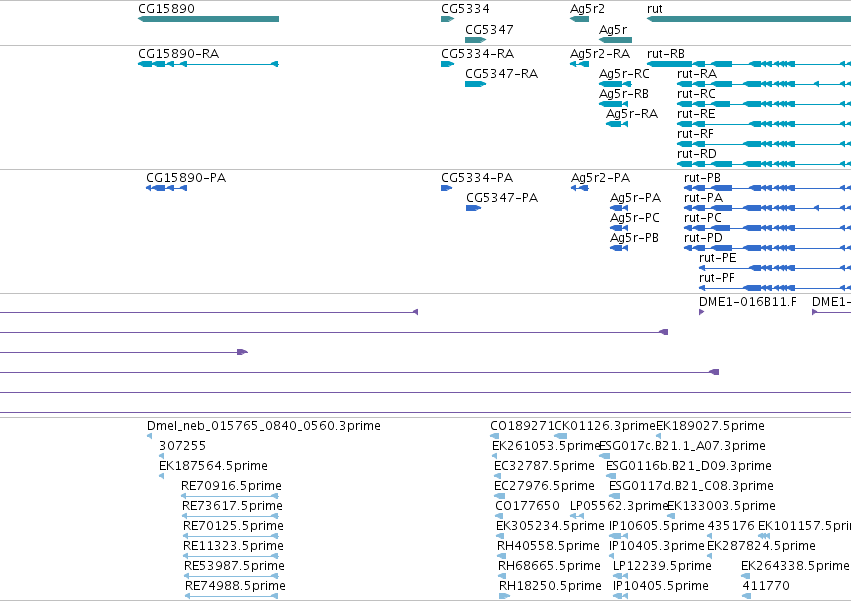Screen dimensions: 851x601
Task: Select the Ag5r-PB protein
Action: coord(619,249)
